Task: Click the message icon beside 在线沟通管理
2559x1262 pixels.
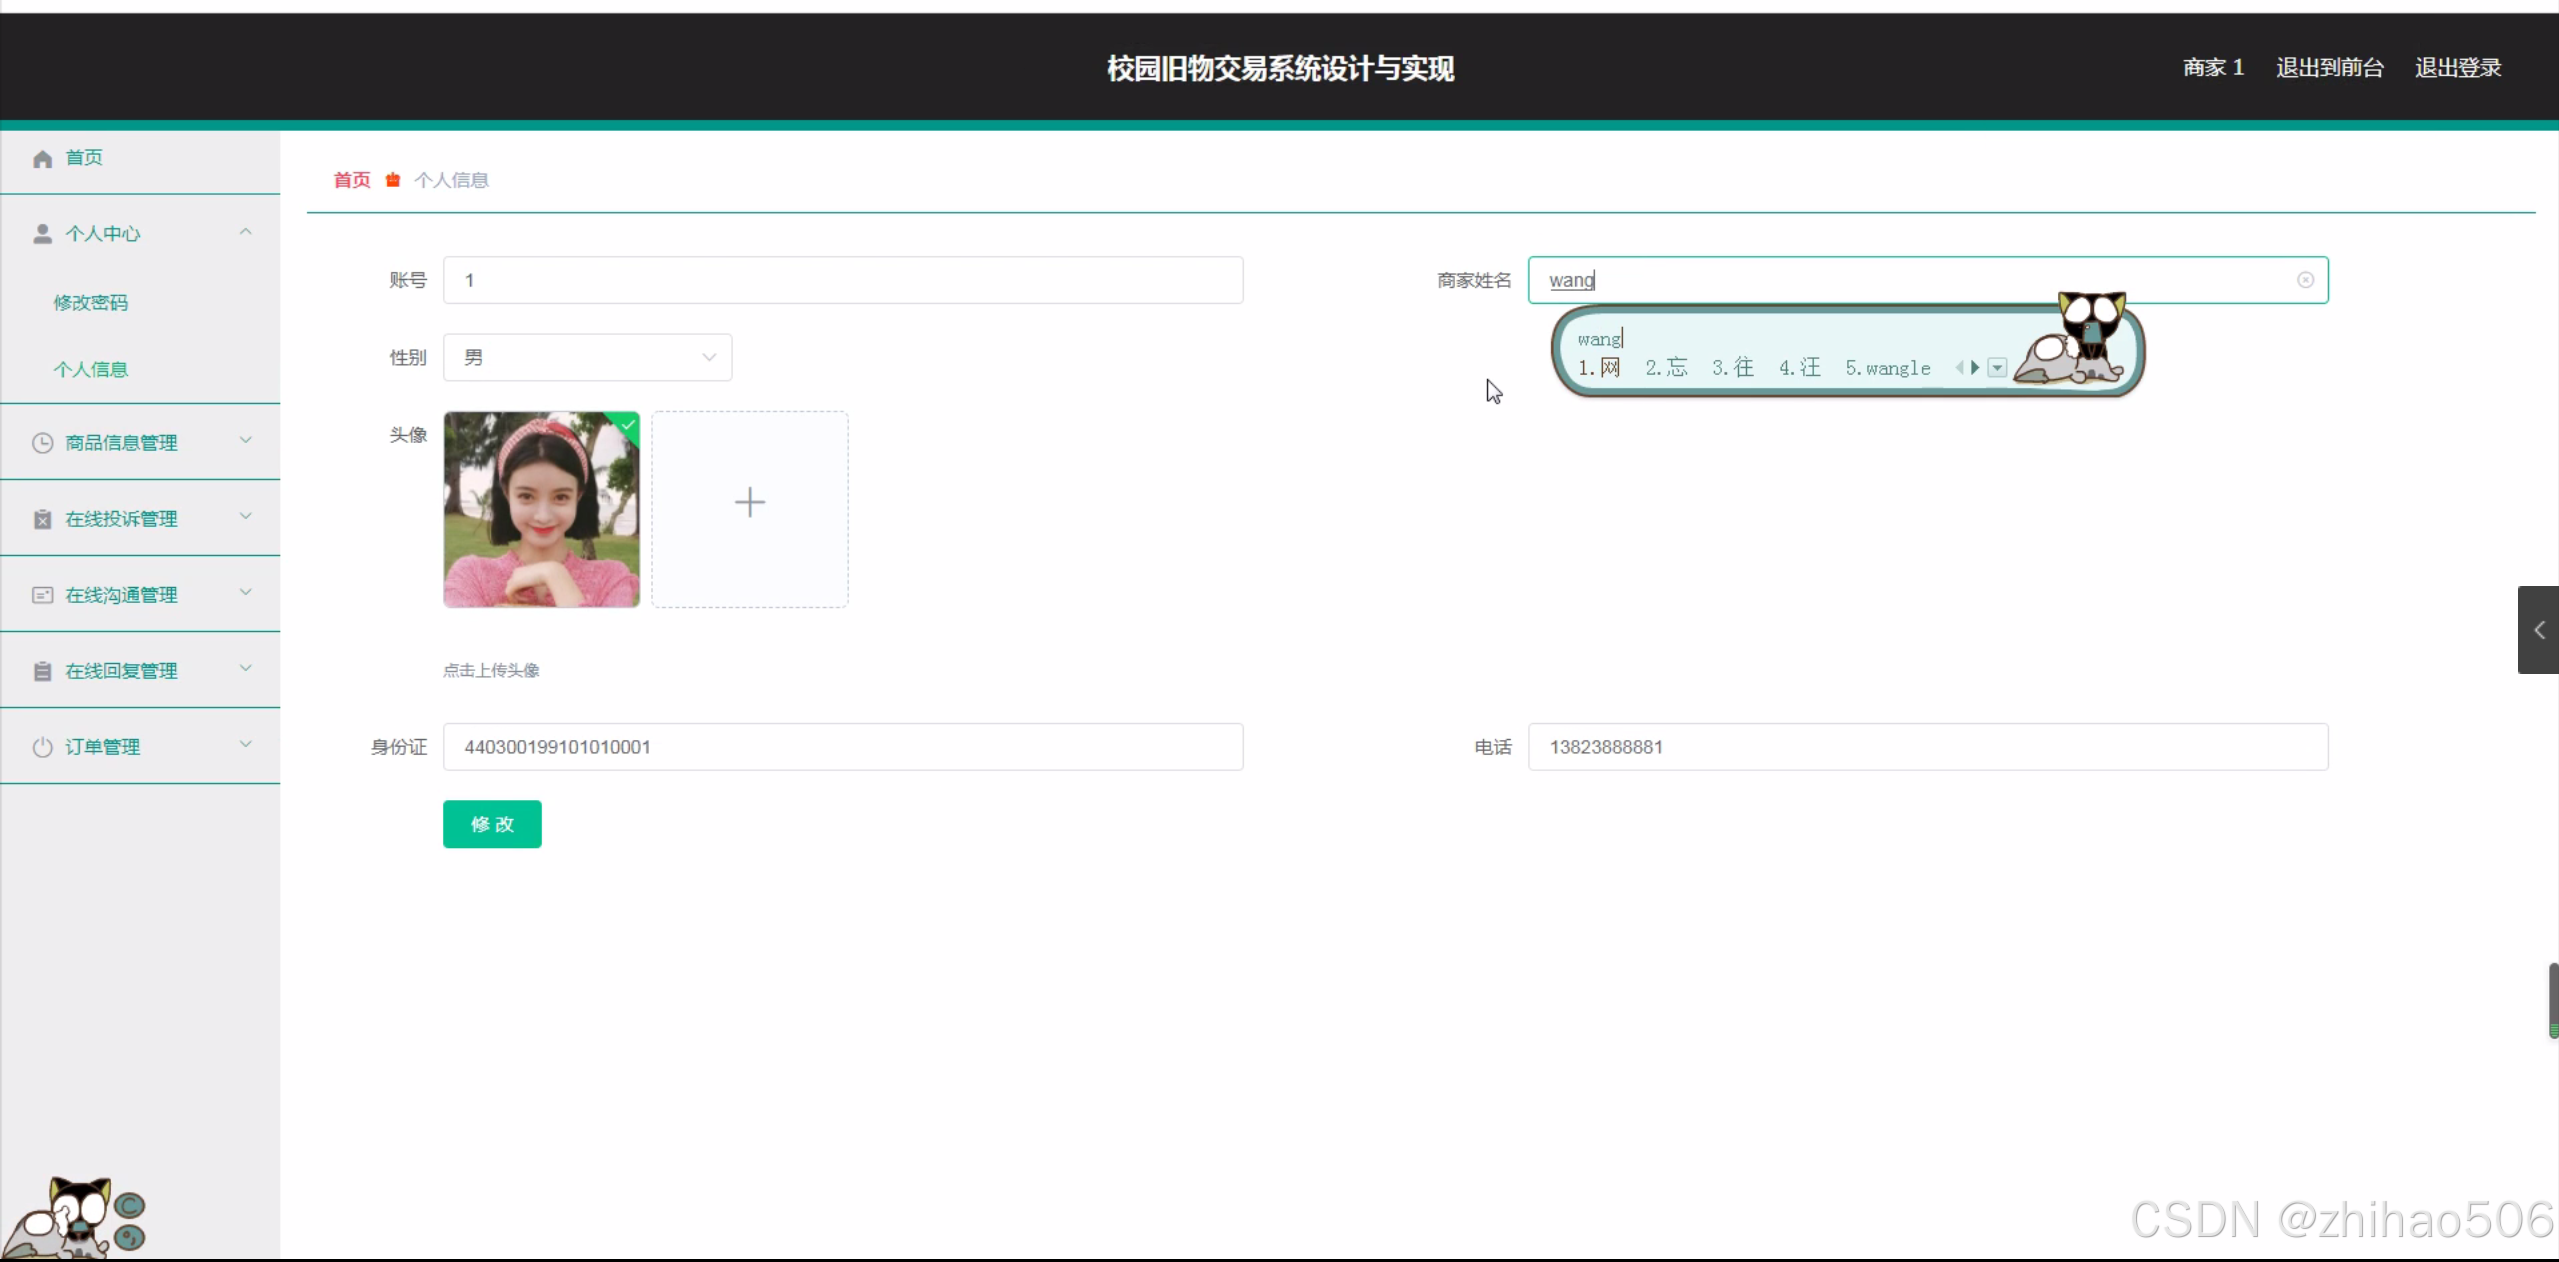Action: (x=42, y=595)
